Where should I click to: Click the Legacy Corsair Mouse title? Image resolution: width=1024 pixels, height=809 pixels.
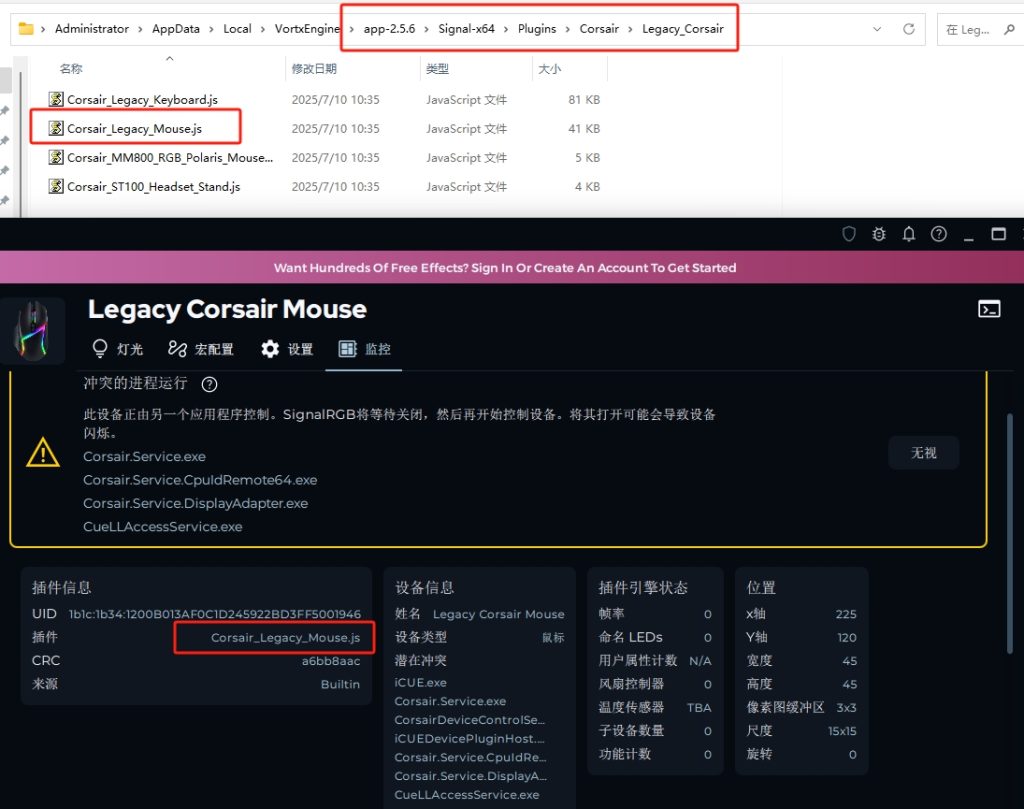227,309
